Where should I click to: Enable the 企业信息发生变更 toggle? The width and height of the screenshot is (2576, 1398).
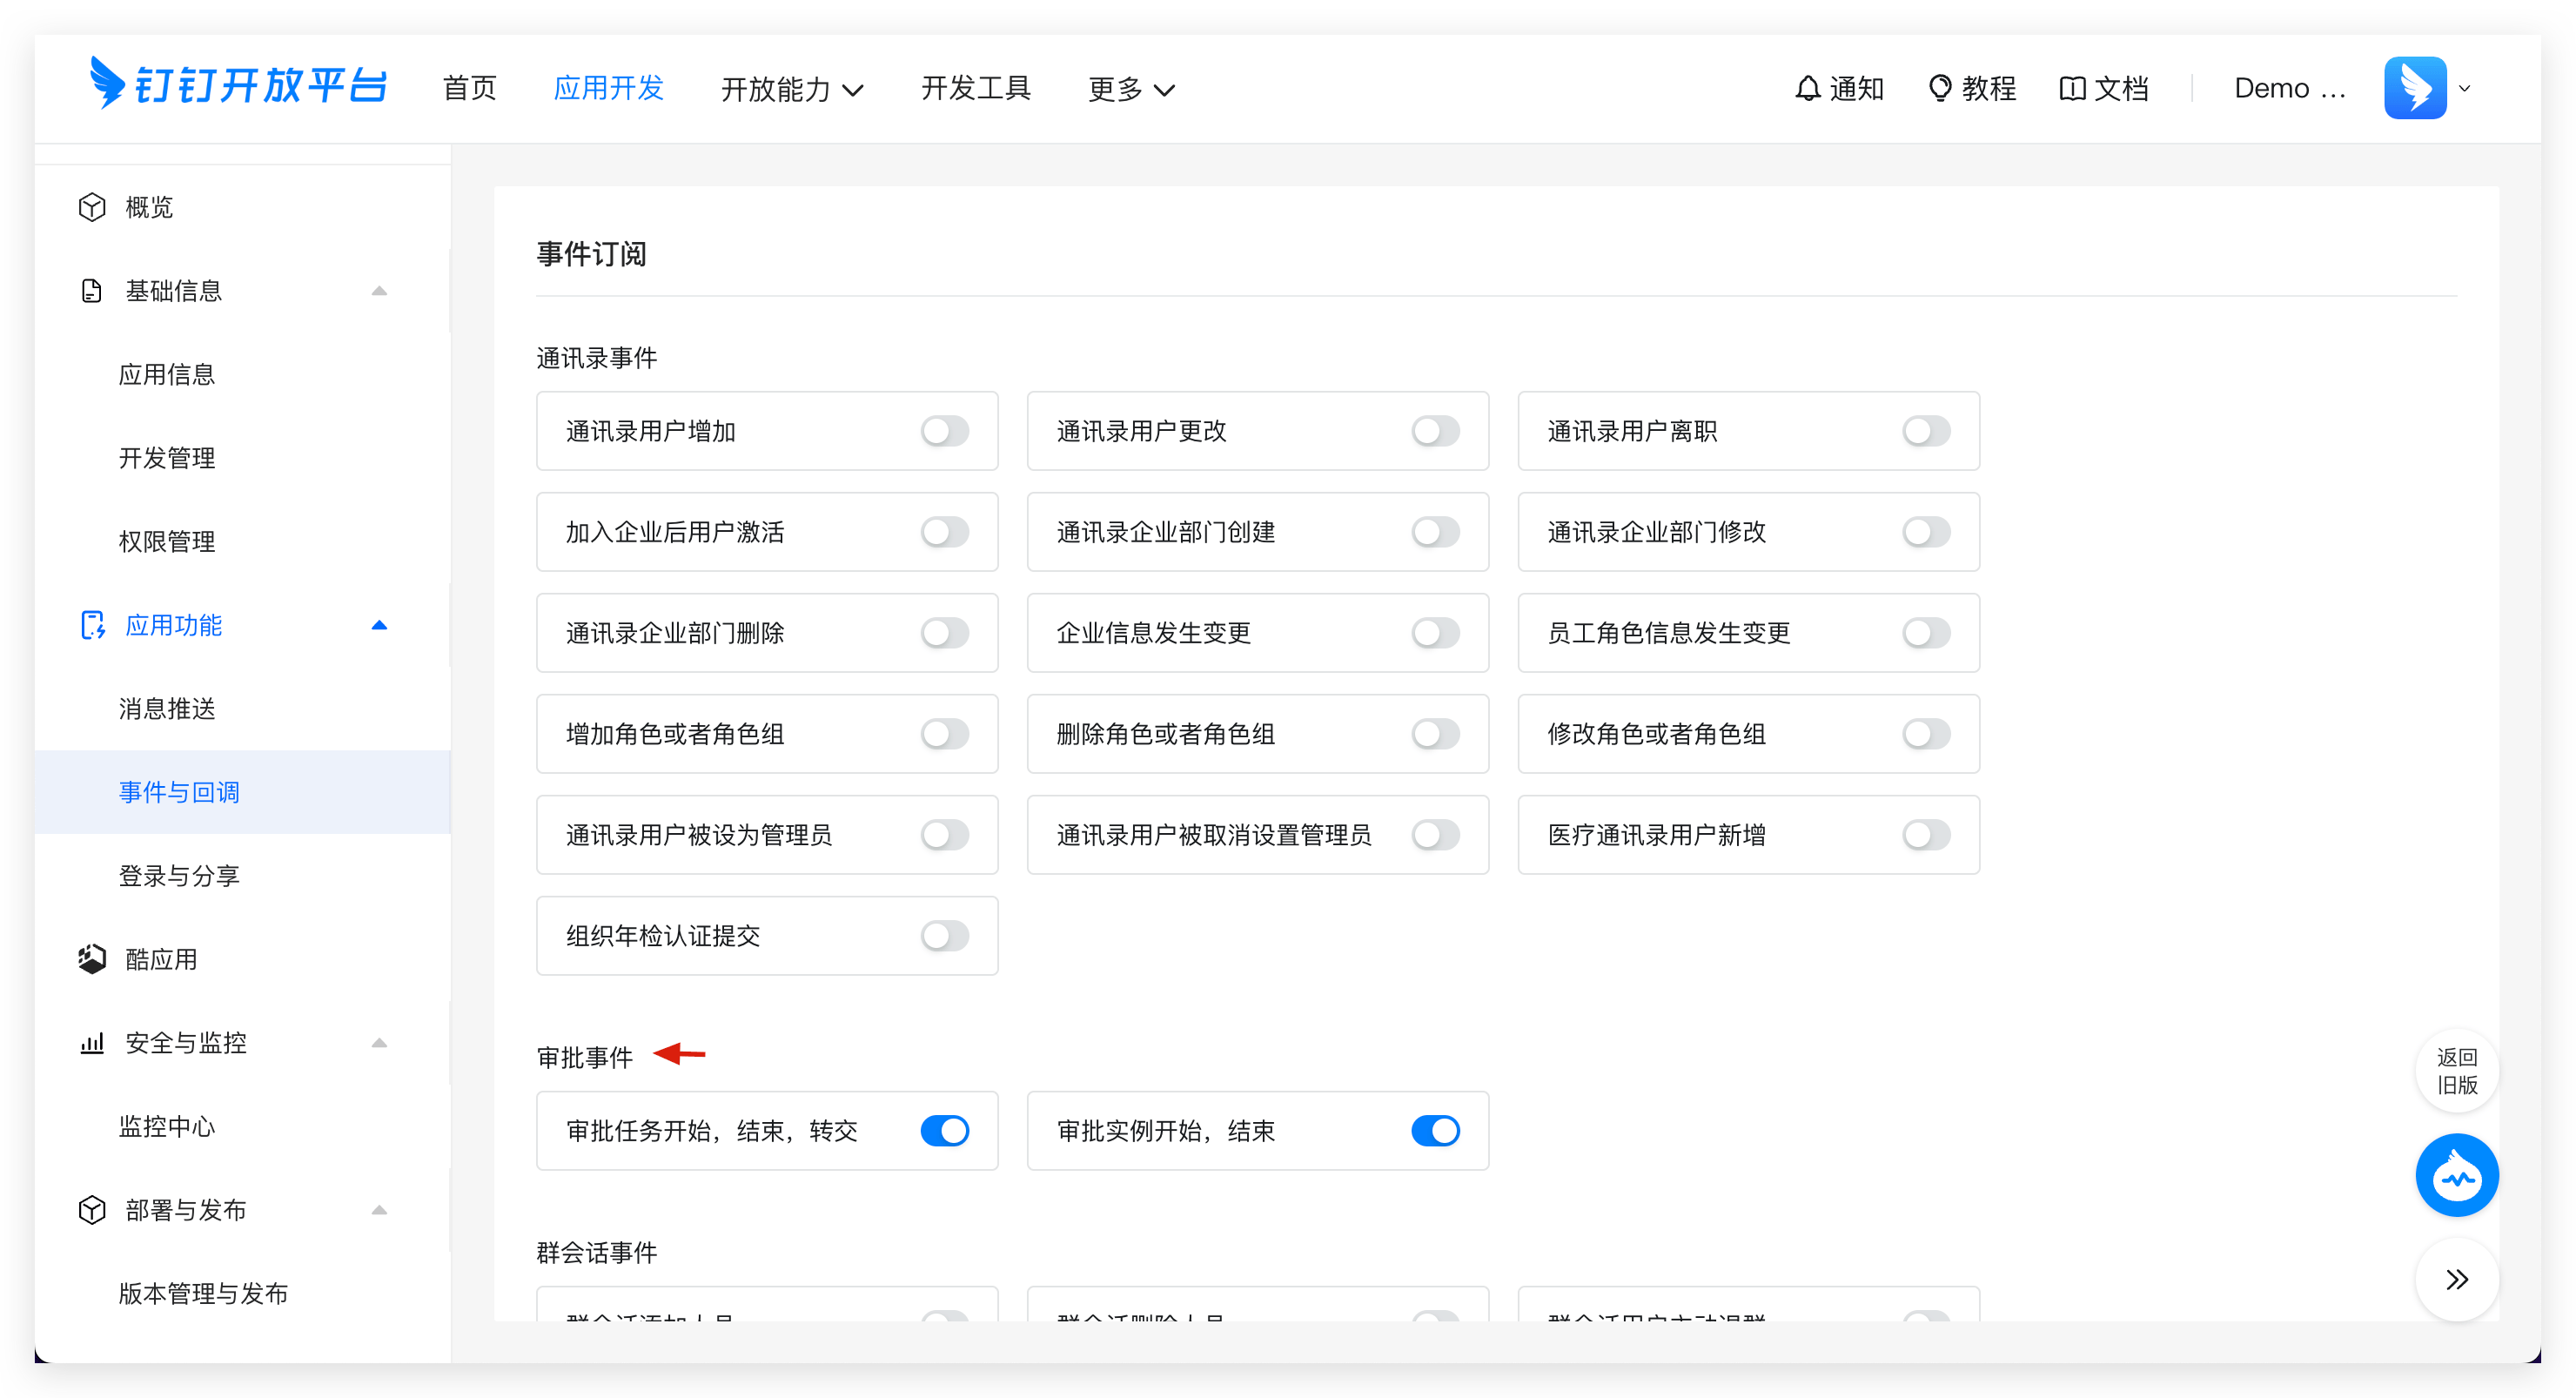tap(1435, 632)
